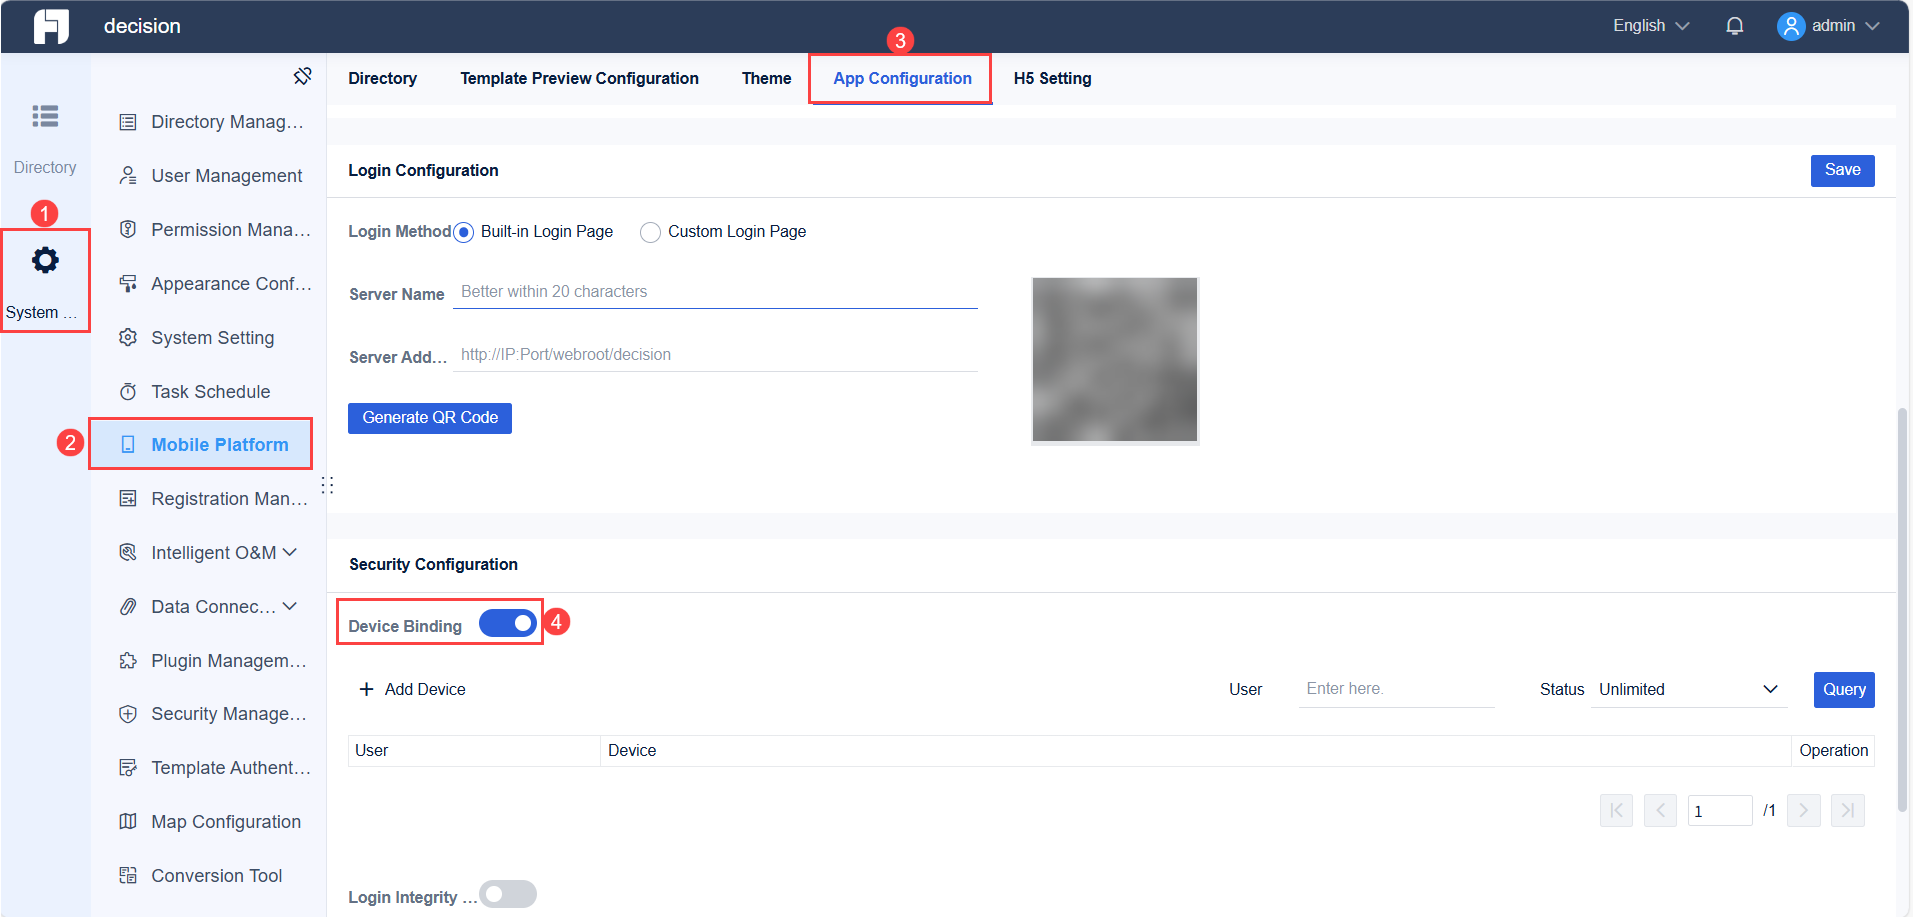Open Task Schedule

(x=212, y=392)
